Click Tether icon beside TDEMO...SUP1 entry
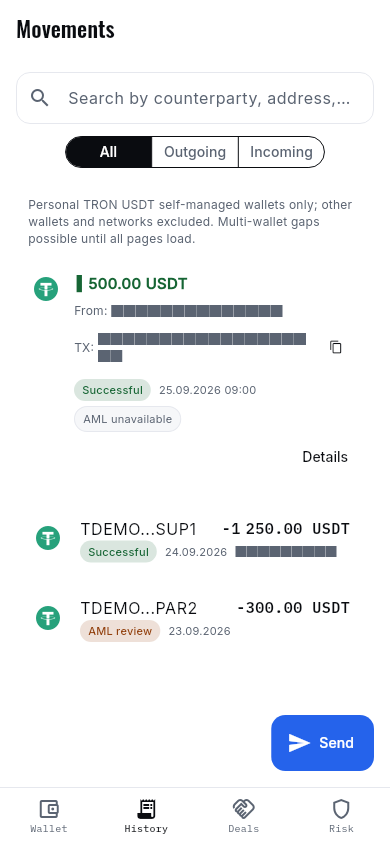This screenshot has height=844, width=390. coord(48,538)
